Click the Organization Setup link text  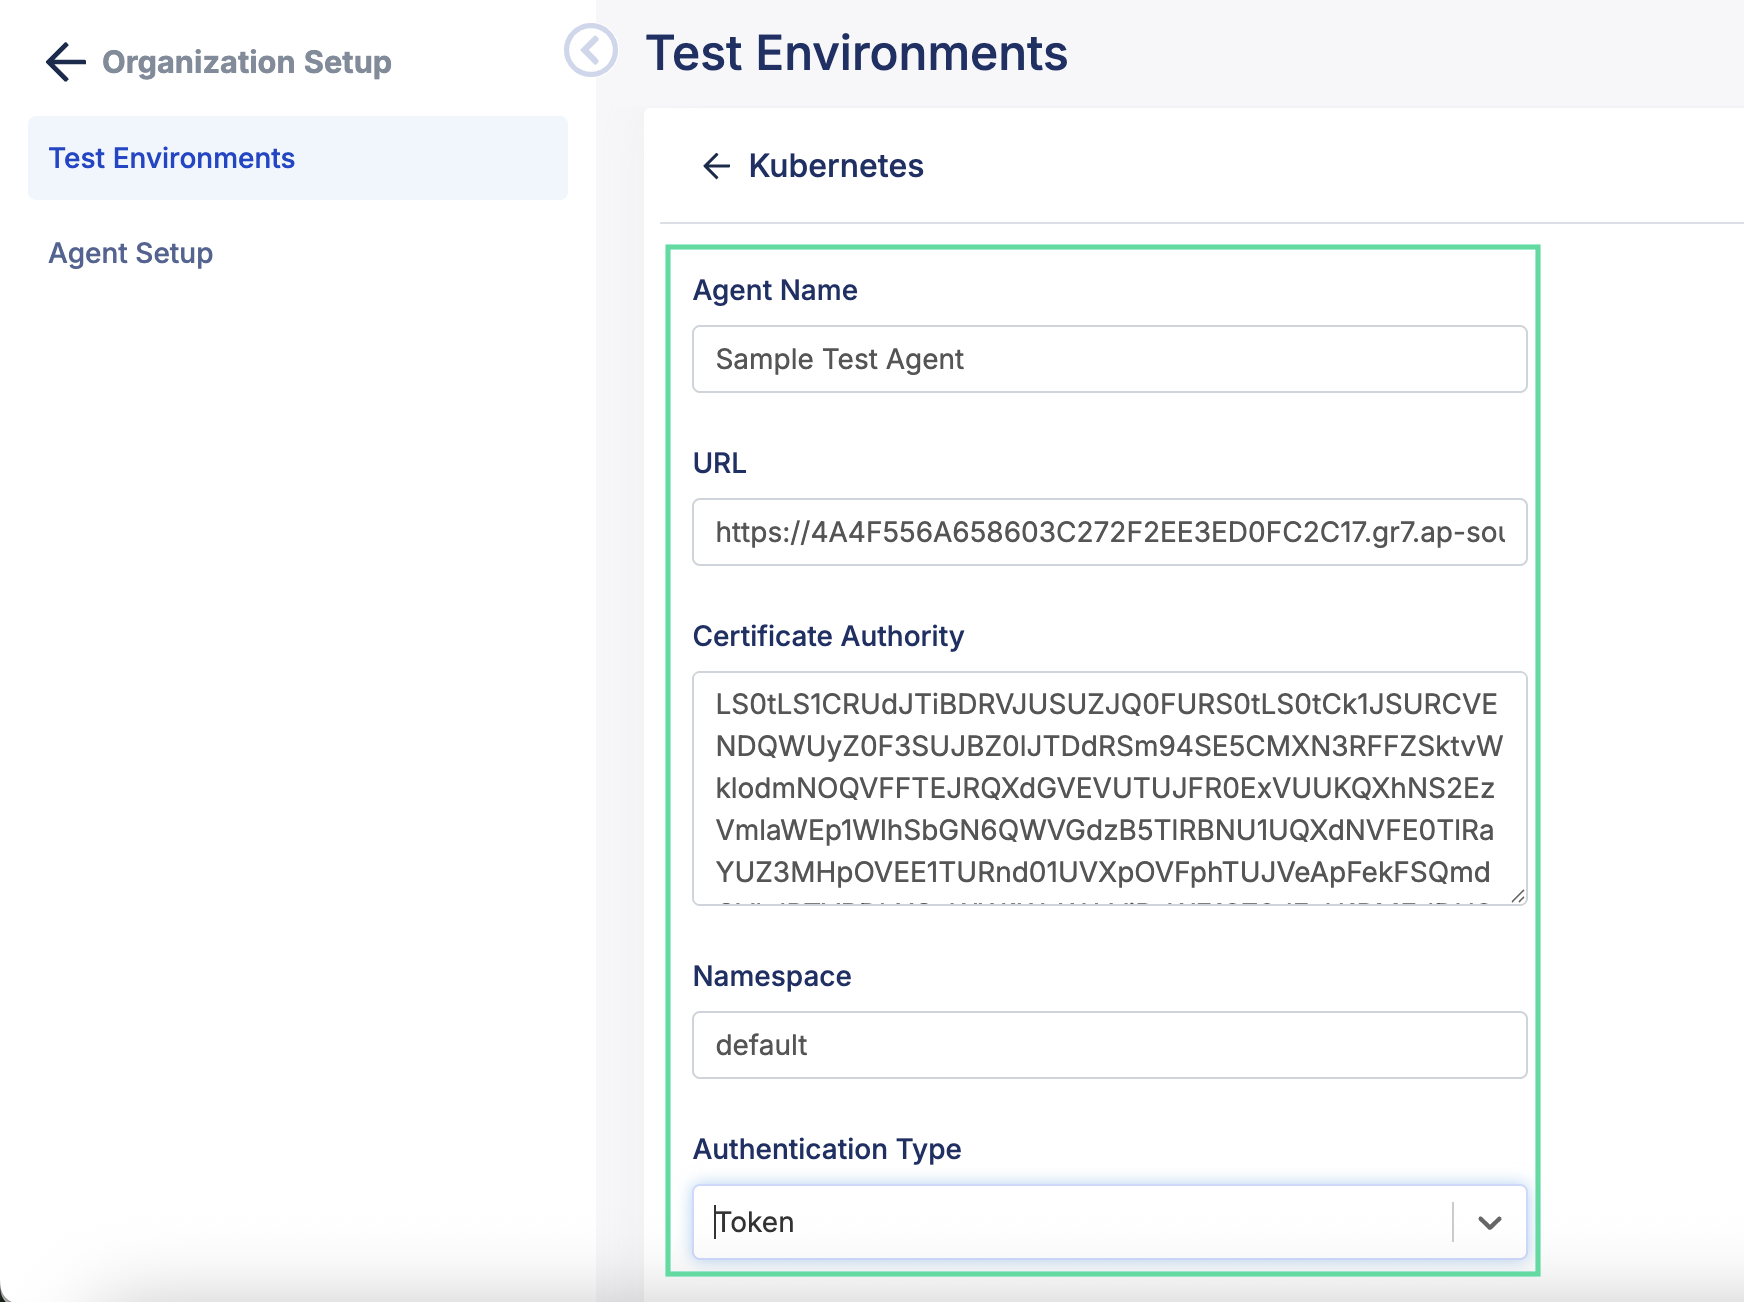tap(247, 62)
